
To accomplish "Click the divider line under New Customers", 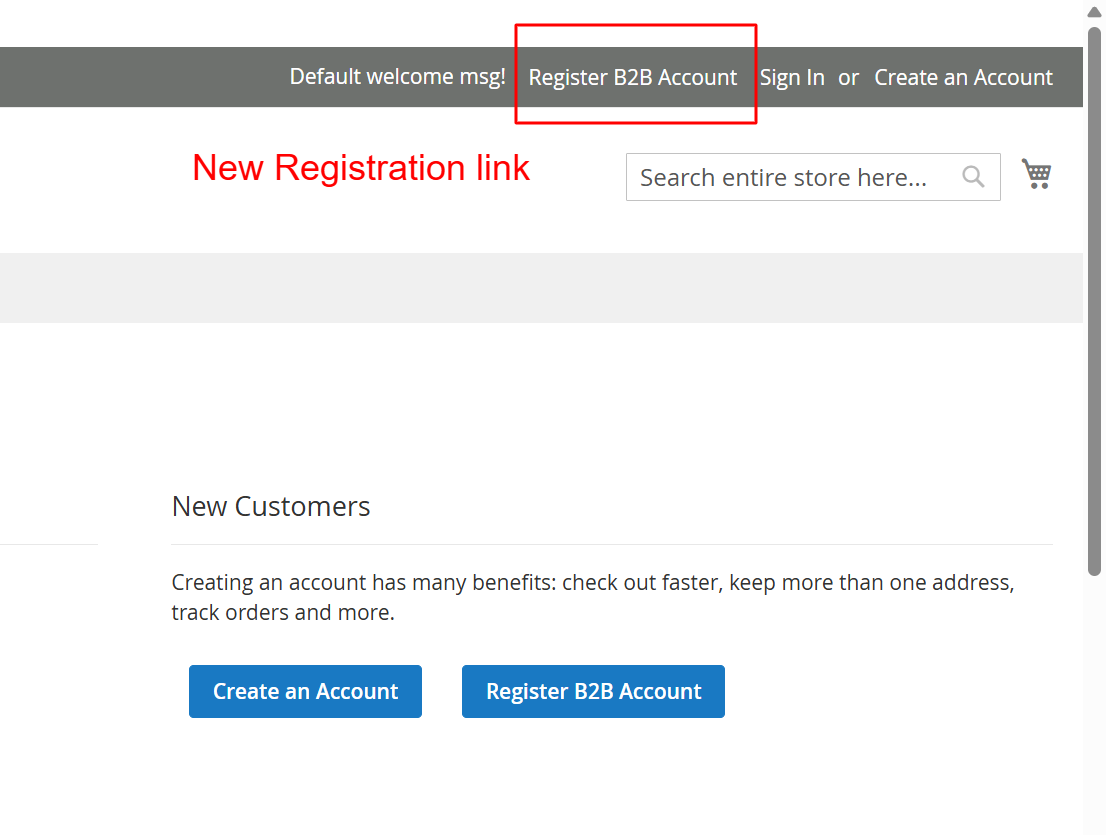I will (612, 545).
